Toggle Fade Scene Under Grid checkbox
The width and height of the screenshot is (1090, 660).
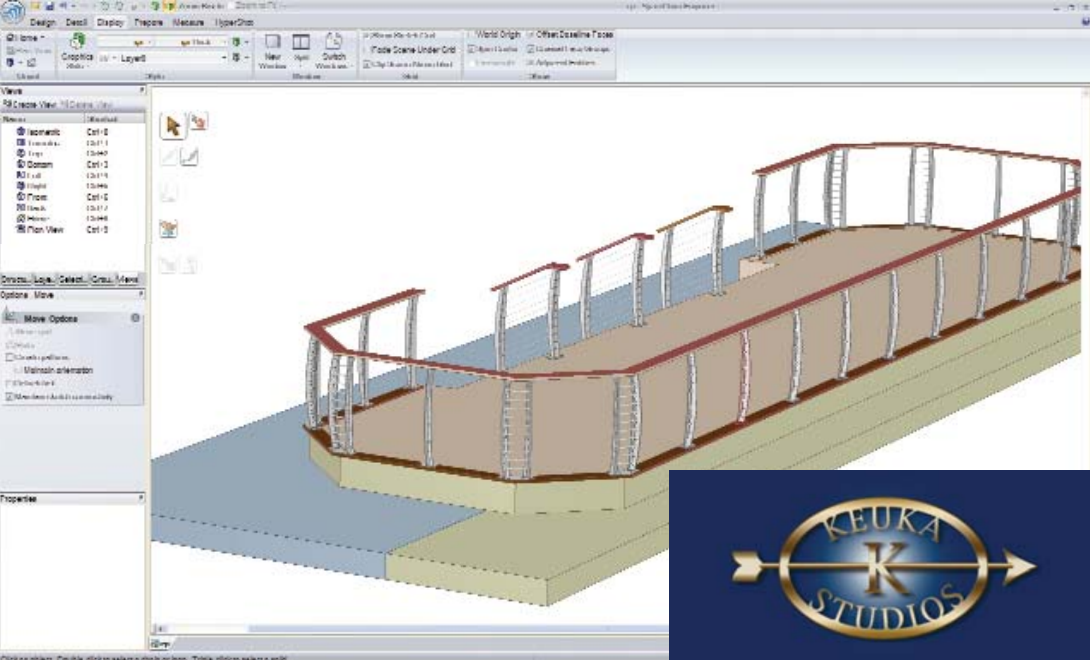pyautogui.click(x=367, y=49)
